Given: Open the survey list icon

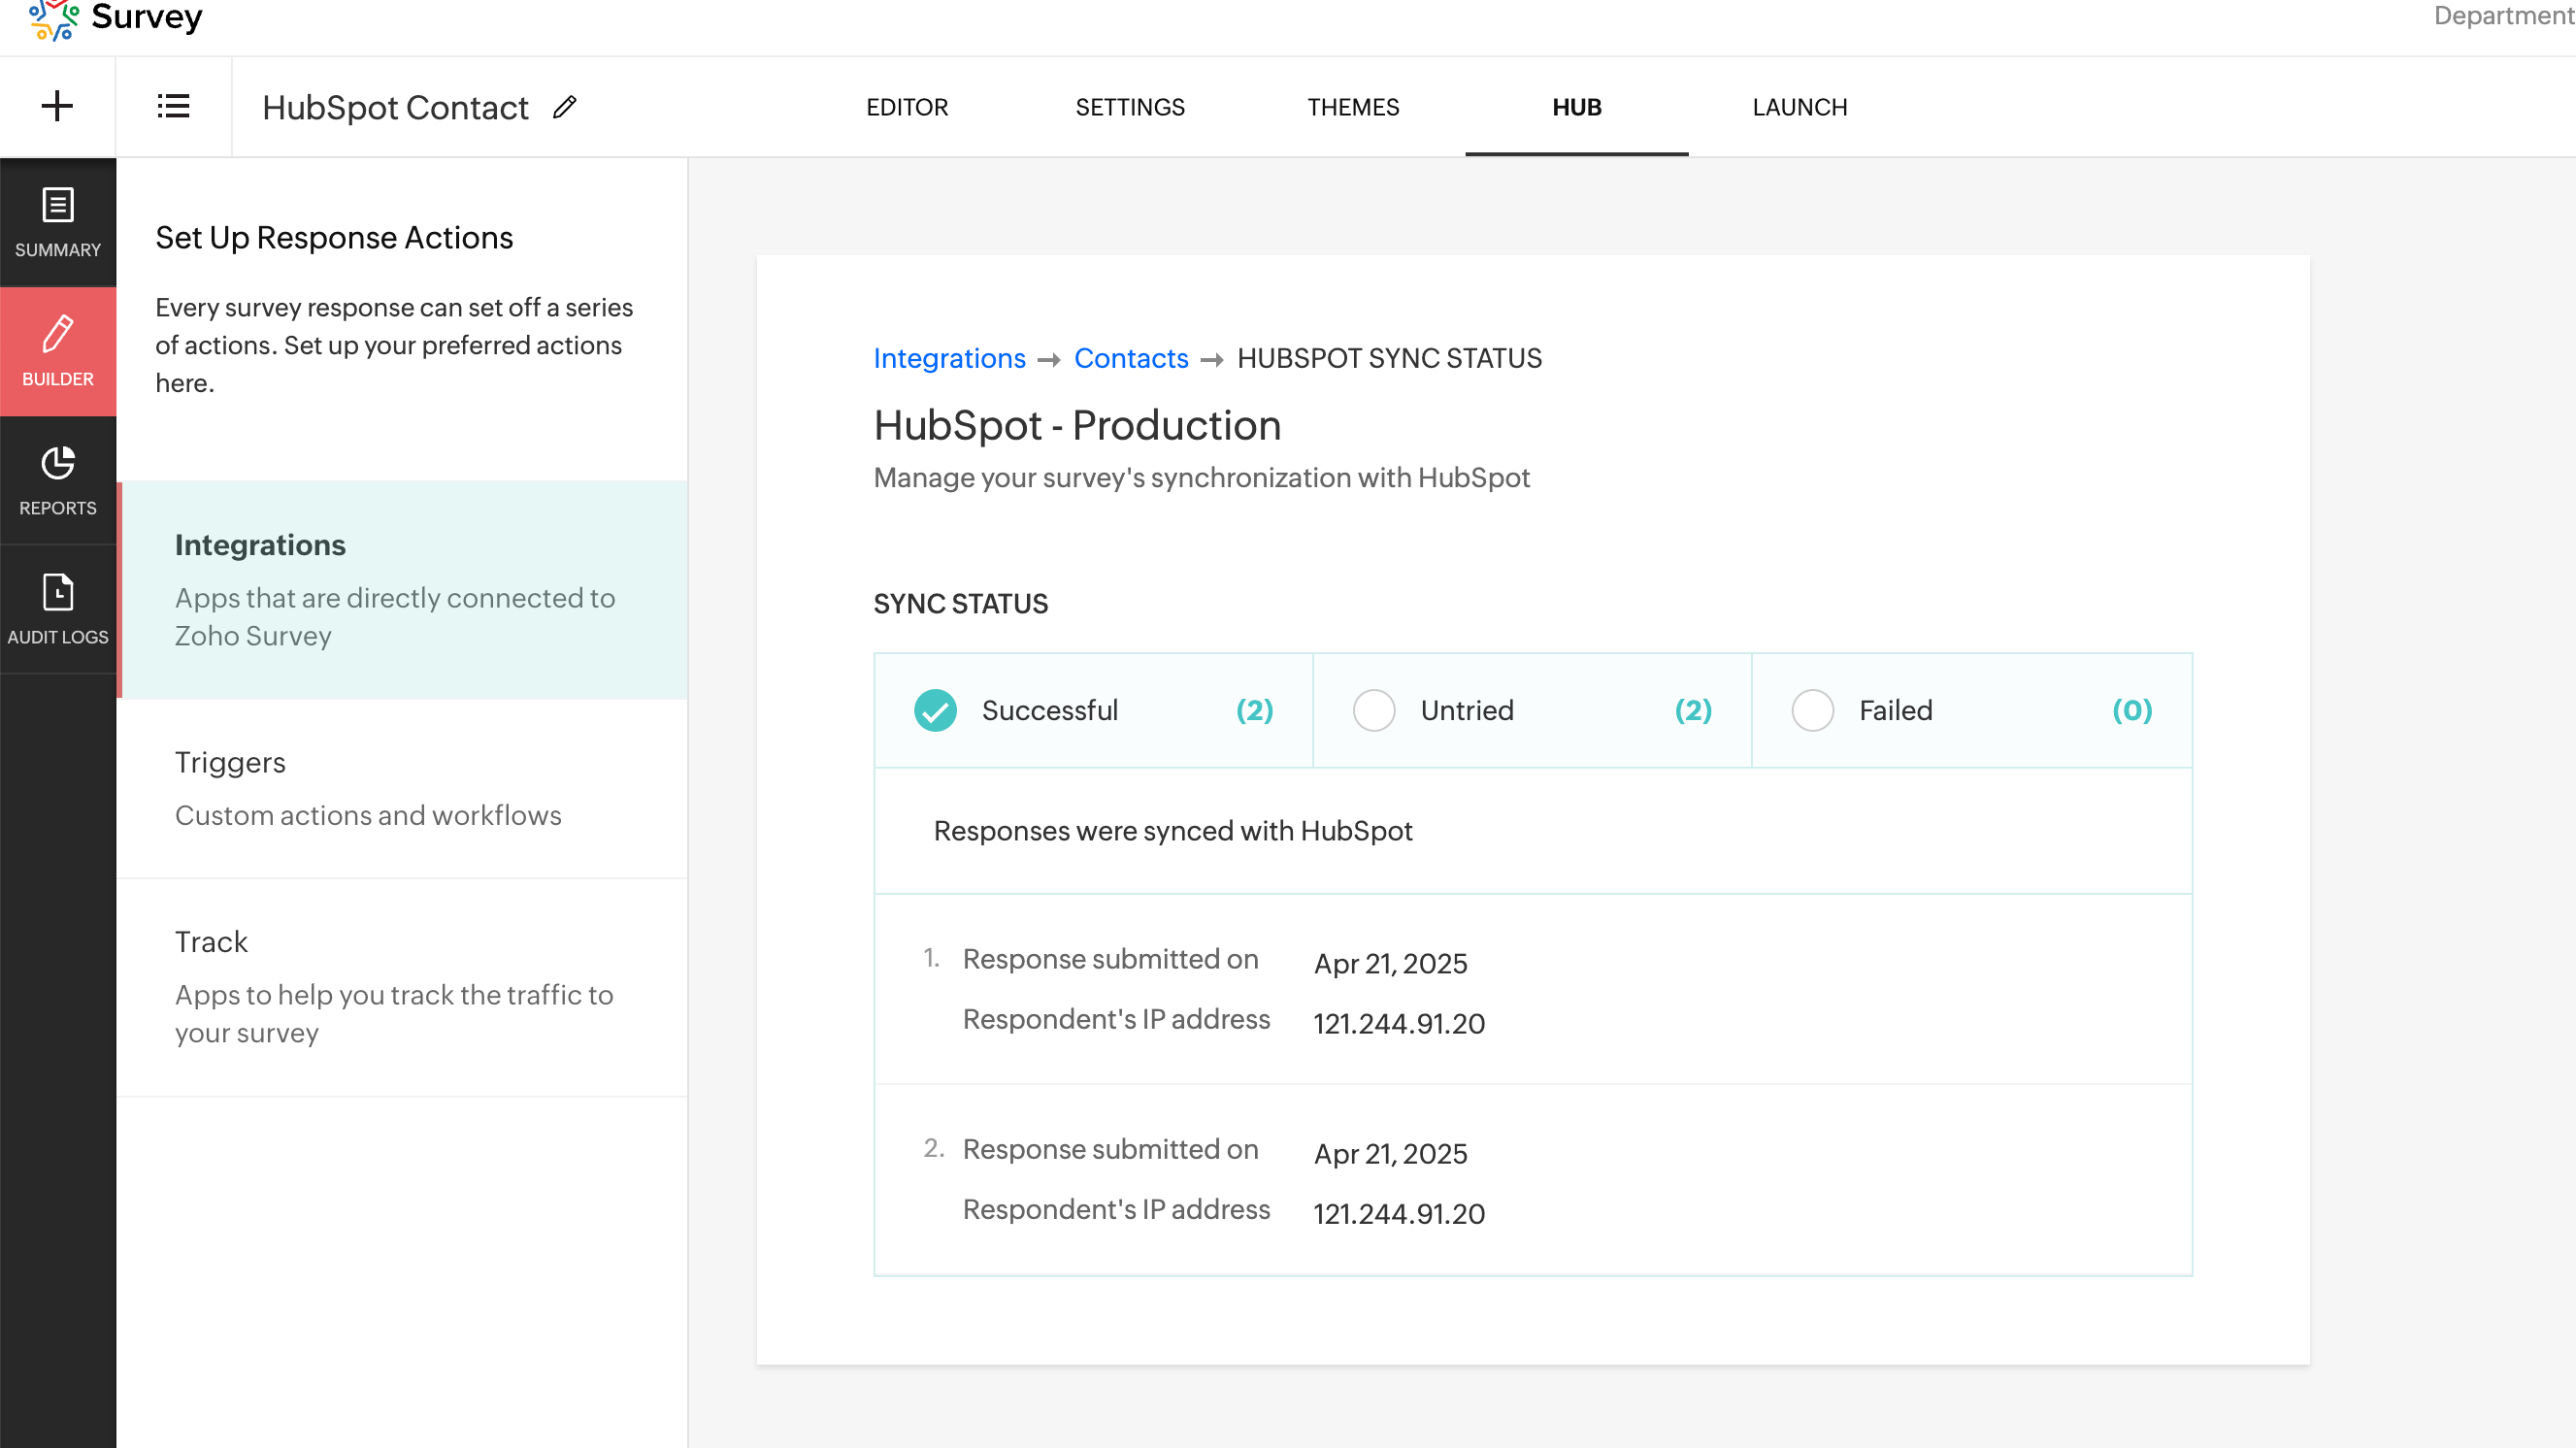Looking at the screenshot, I should coord(173,106).
